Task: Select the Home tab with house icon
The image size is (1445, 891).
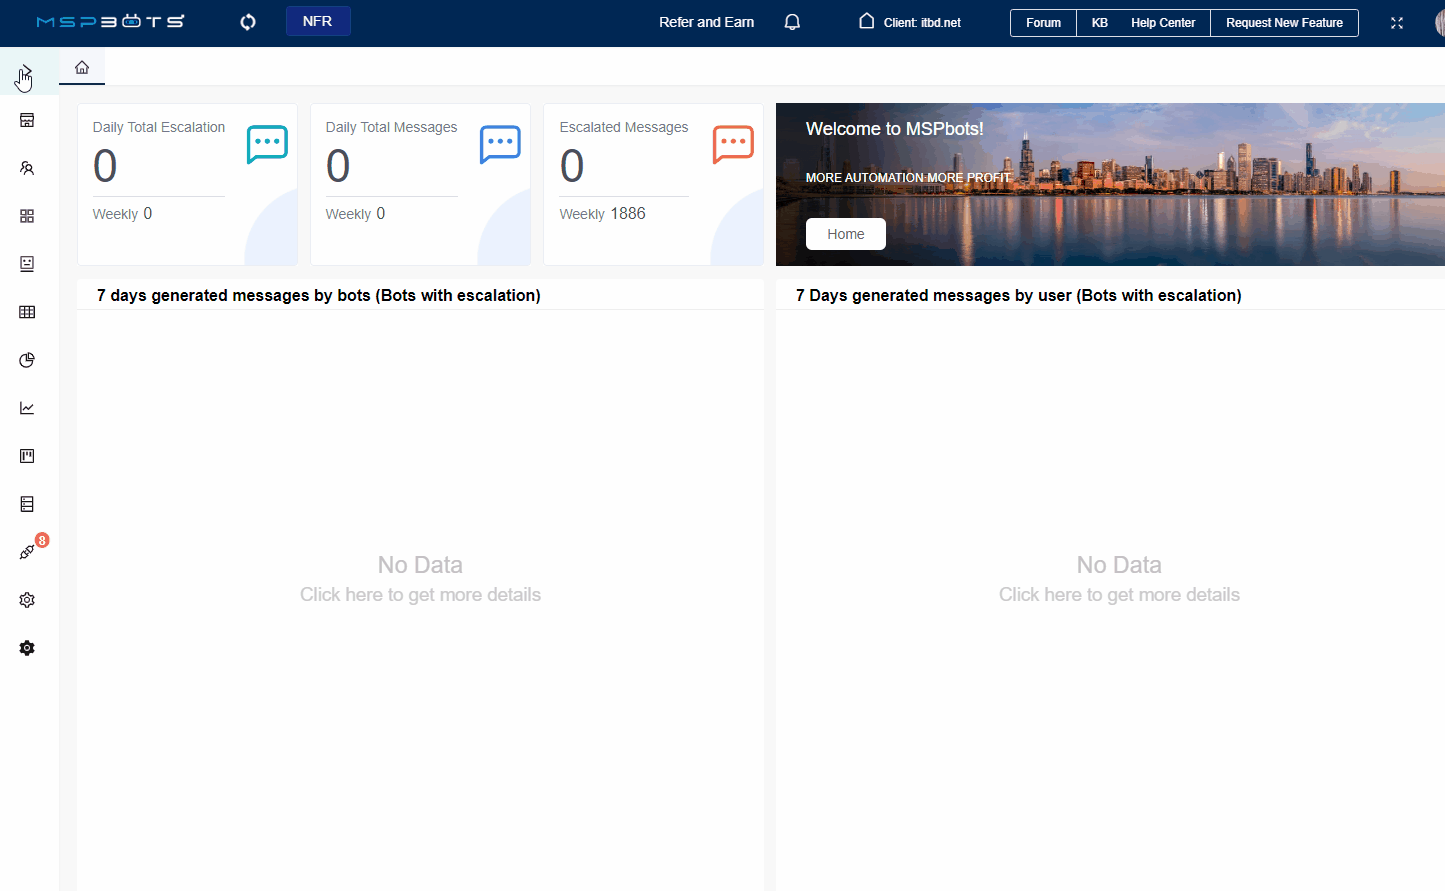Action: coord(82,67)
